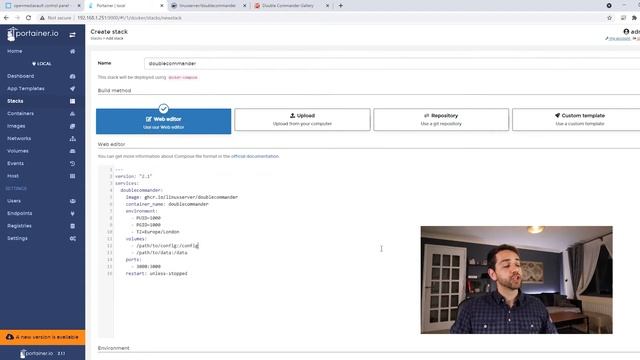Image resolution: width=640 pixels, height=360 pixels.
Task: Click the LOCAL endpoint label
Action: point(42,64)
